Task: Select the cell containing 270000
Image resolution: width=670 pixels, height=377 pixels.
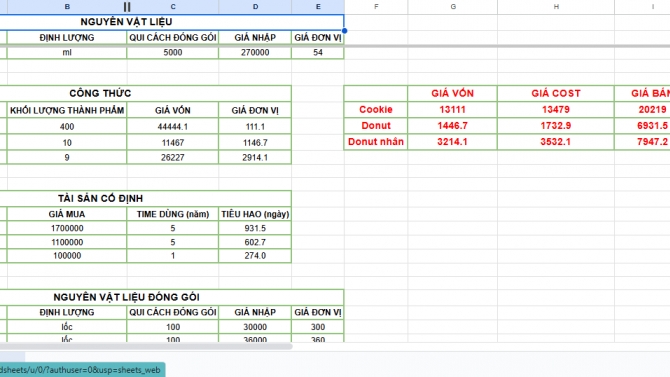Action: (255, 53)
